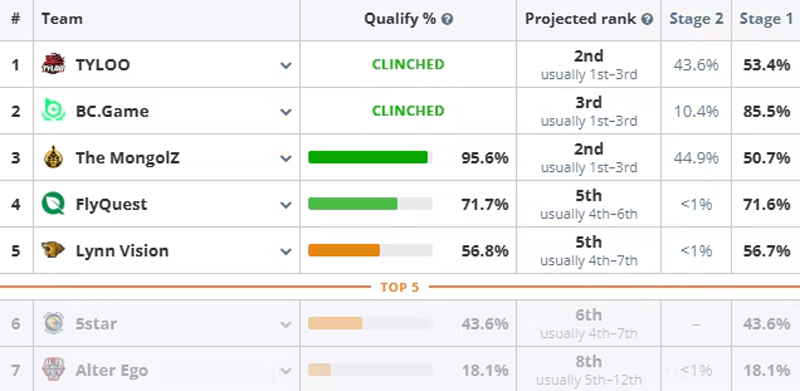800x391 pixels.
Task: Sort by the Stage 1 column header
Action: [766, 19]
